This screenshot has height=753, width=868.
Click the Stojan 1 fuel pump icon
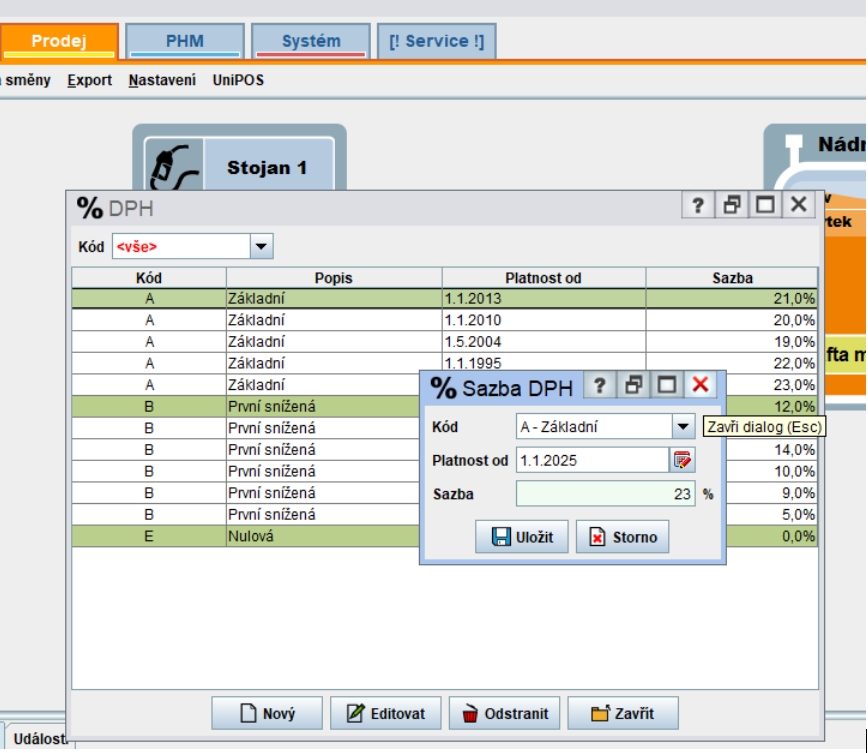click(x=173, y=165)
